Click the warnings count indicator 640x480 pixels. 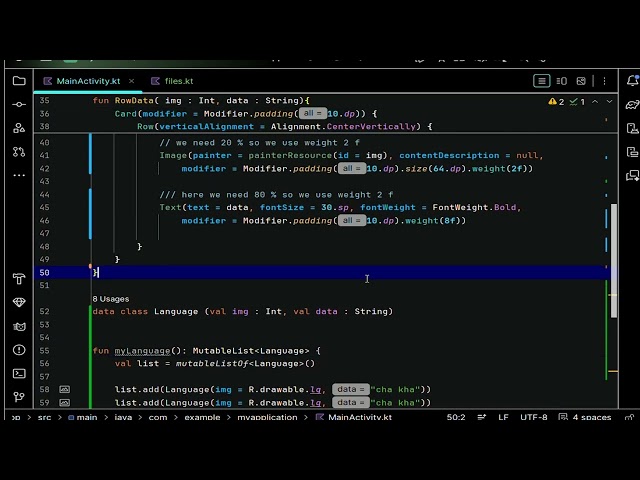556,102
